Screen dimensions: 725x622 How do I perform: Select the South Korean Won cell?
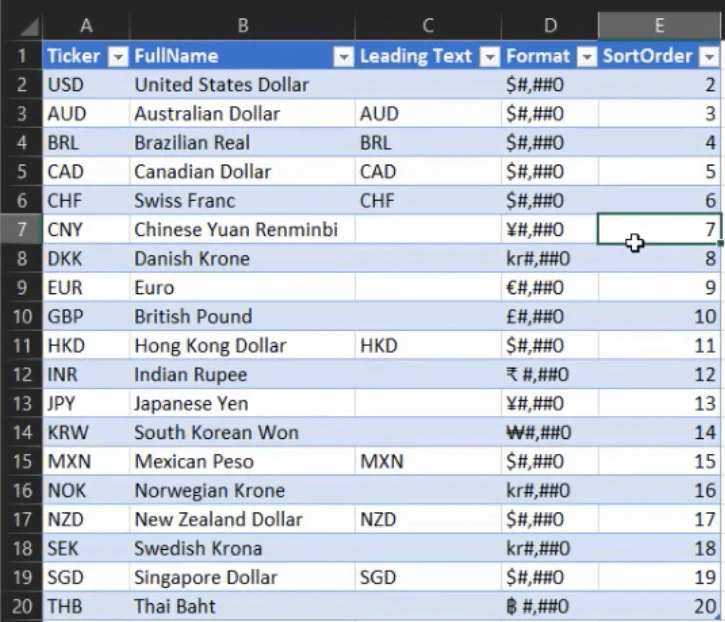[243, 432]
